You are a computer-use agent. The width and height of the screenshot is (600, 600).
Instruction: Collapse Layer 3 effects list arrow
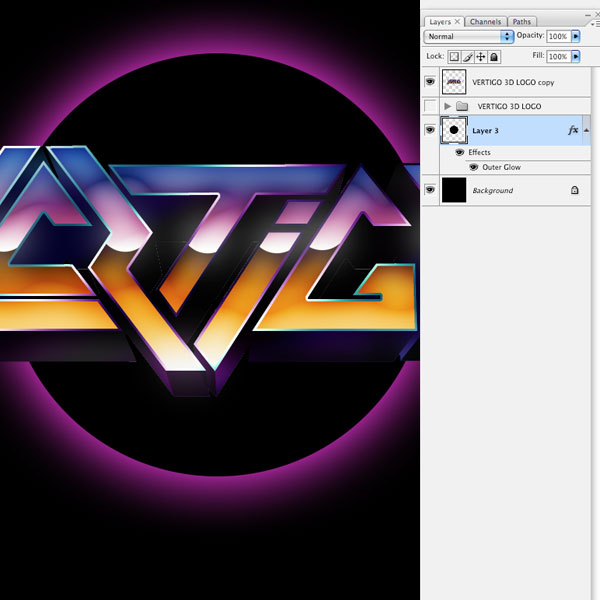pyautogui.click(x=586, y=130)
